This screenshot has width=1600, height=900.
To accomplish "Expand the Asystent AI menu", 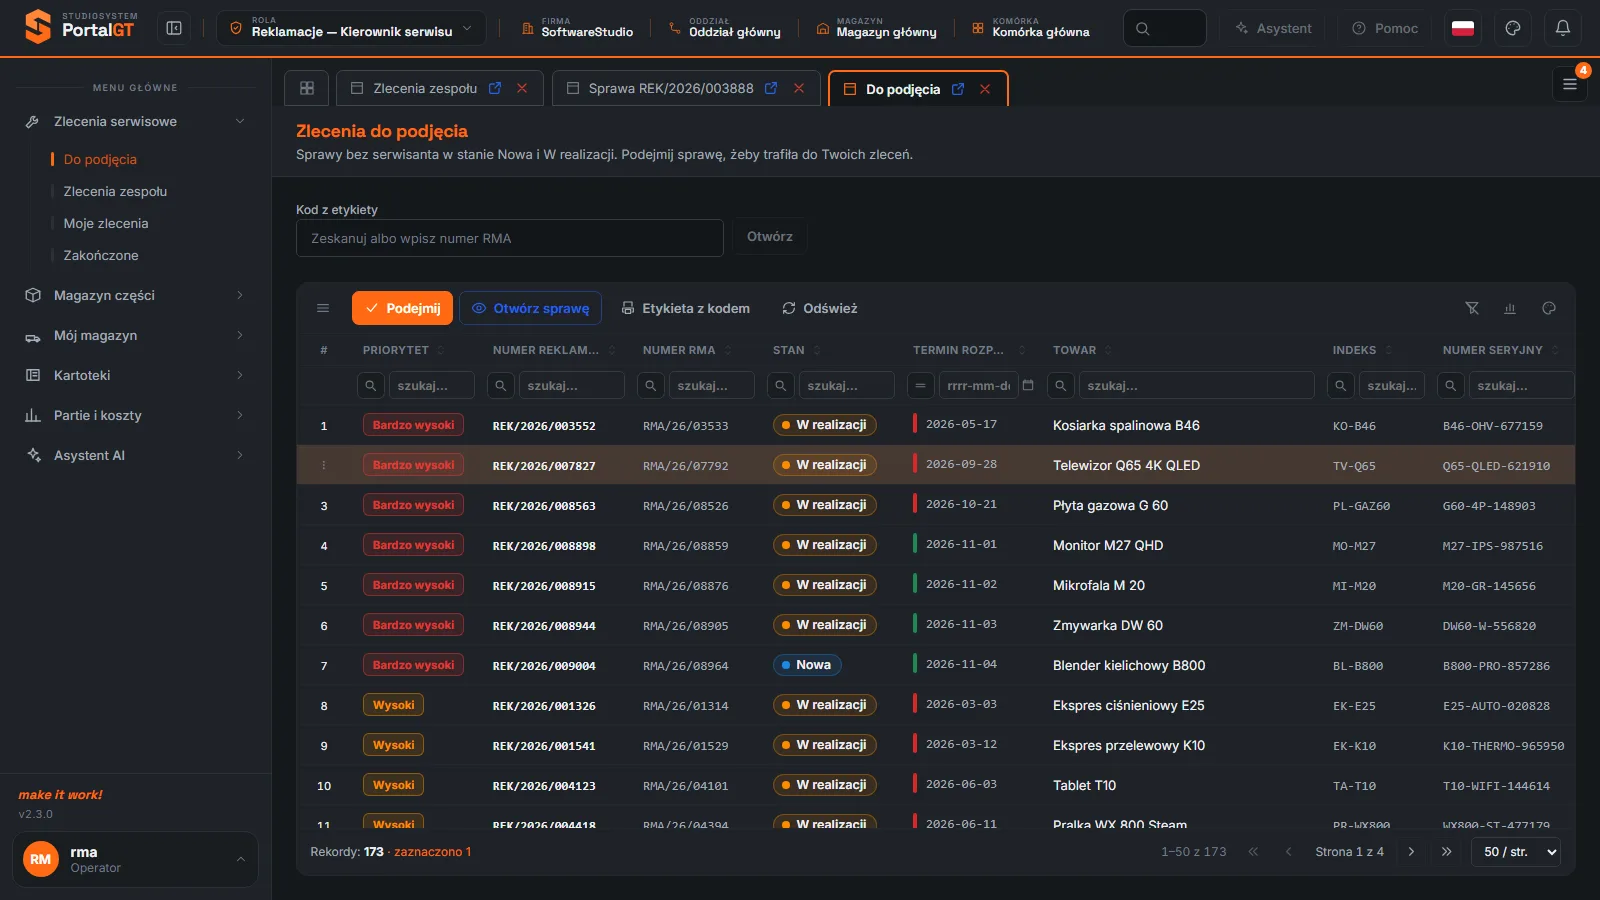I will tap(135, 455).
